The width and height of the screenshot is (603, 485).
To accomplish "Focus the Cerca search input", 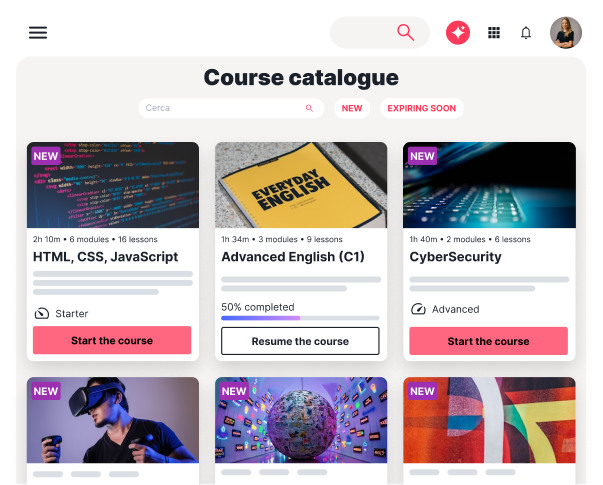I will point(231,108).
